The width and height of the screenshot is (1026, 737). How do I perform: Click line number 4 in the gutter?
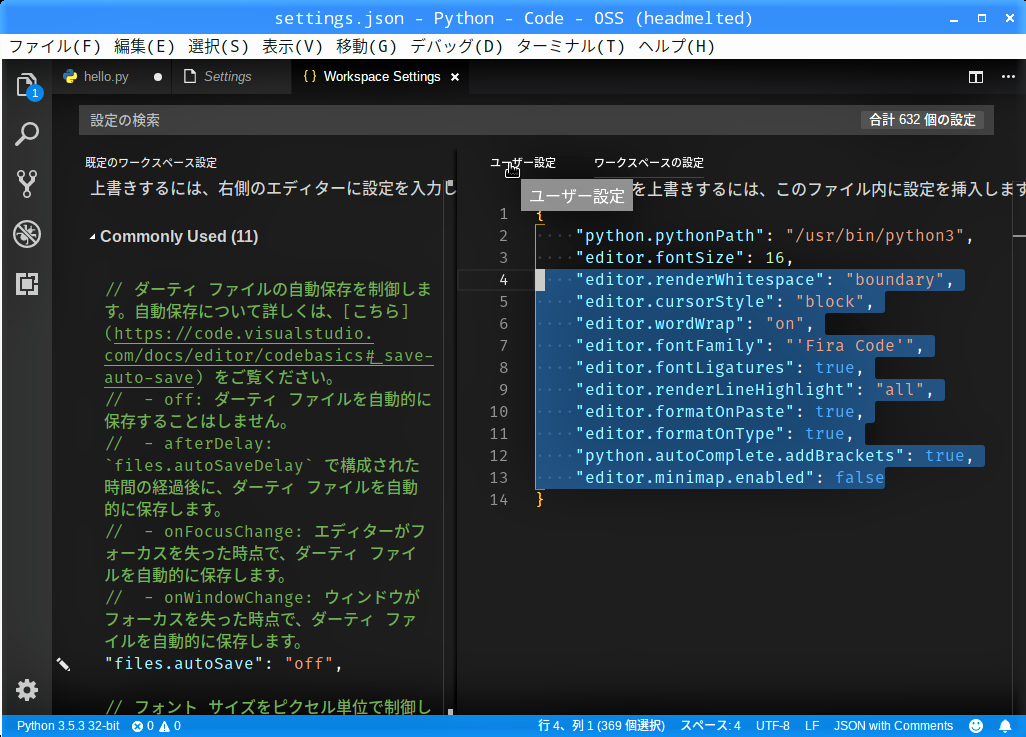click(503, 280)
